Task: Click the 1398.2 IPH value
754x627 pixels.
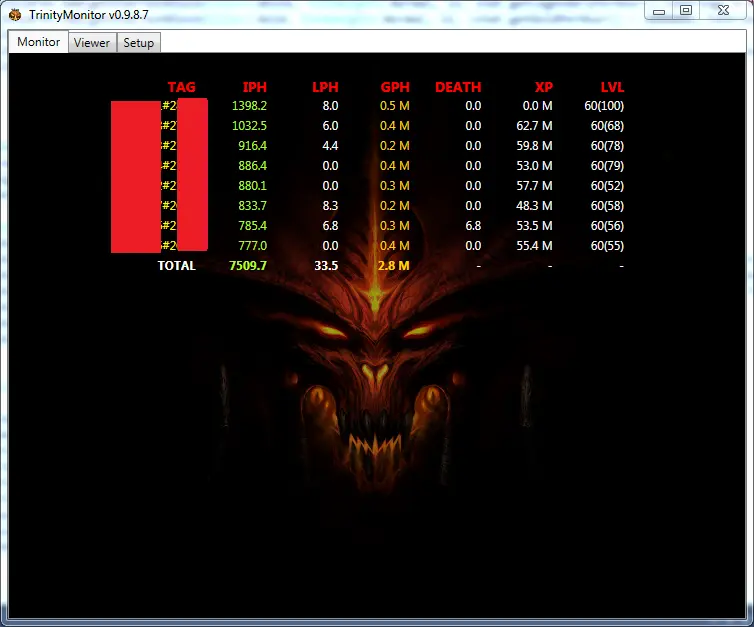Action: tap(249, 106)
